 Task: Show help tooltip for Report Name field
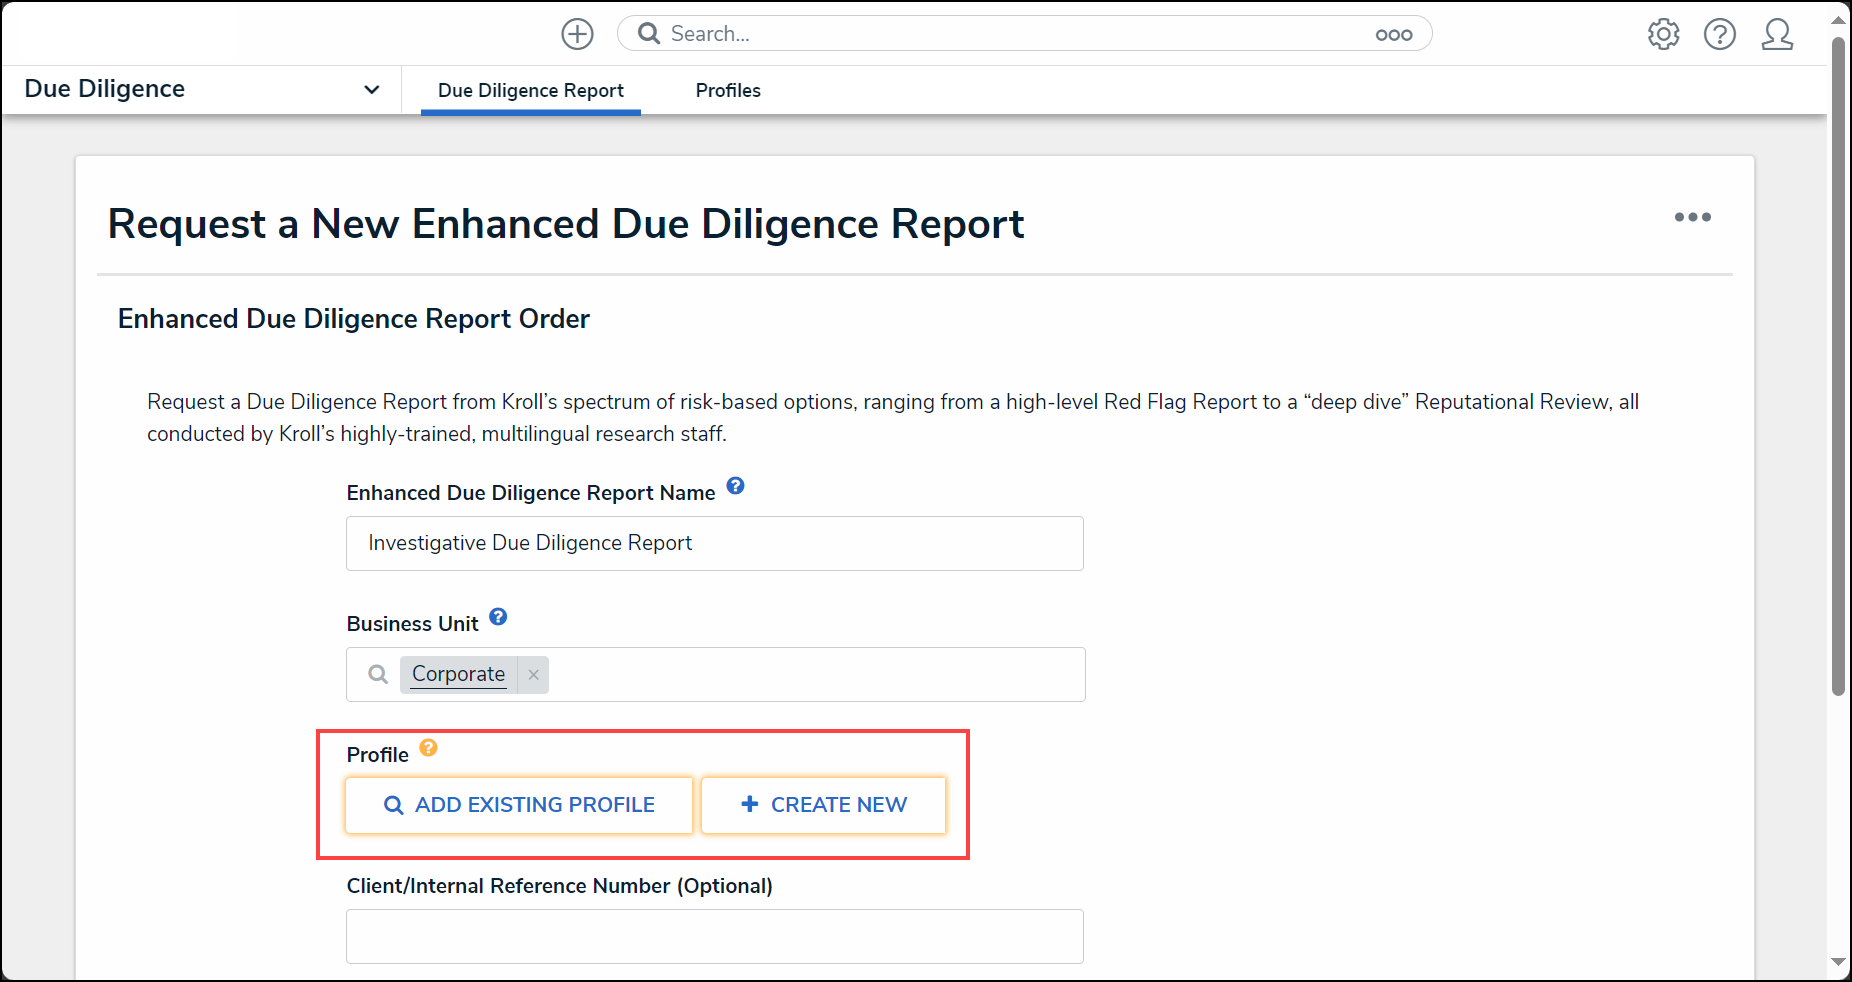[x=735, y=486]
